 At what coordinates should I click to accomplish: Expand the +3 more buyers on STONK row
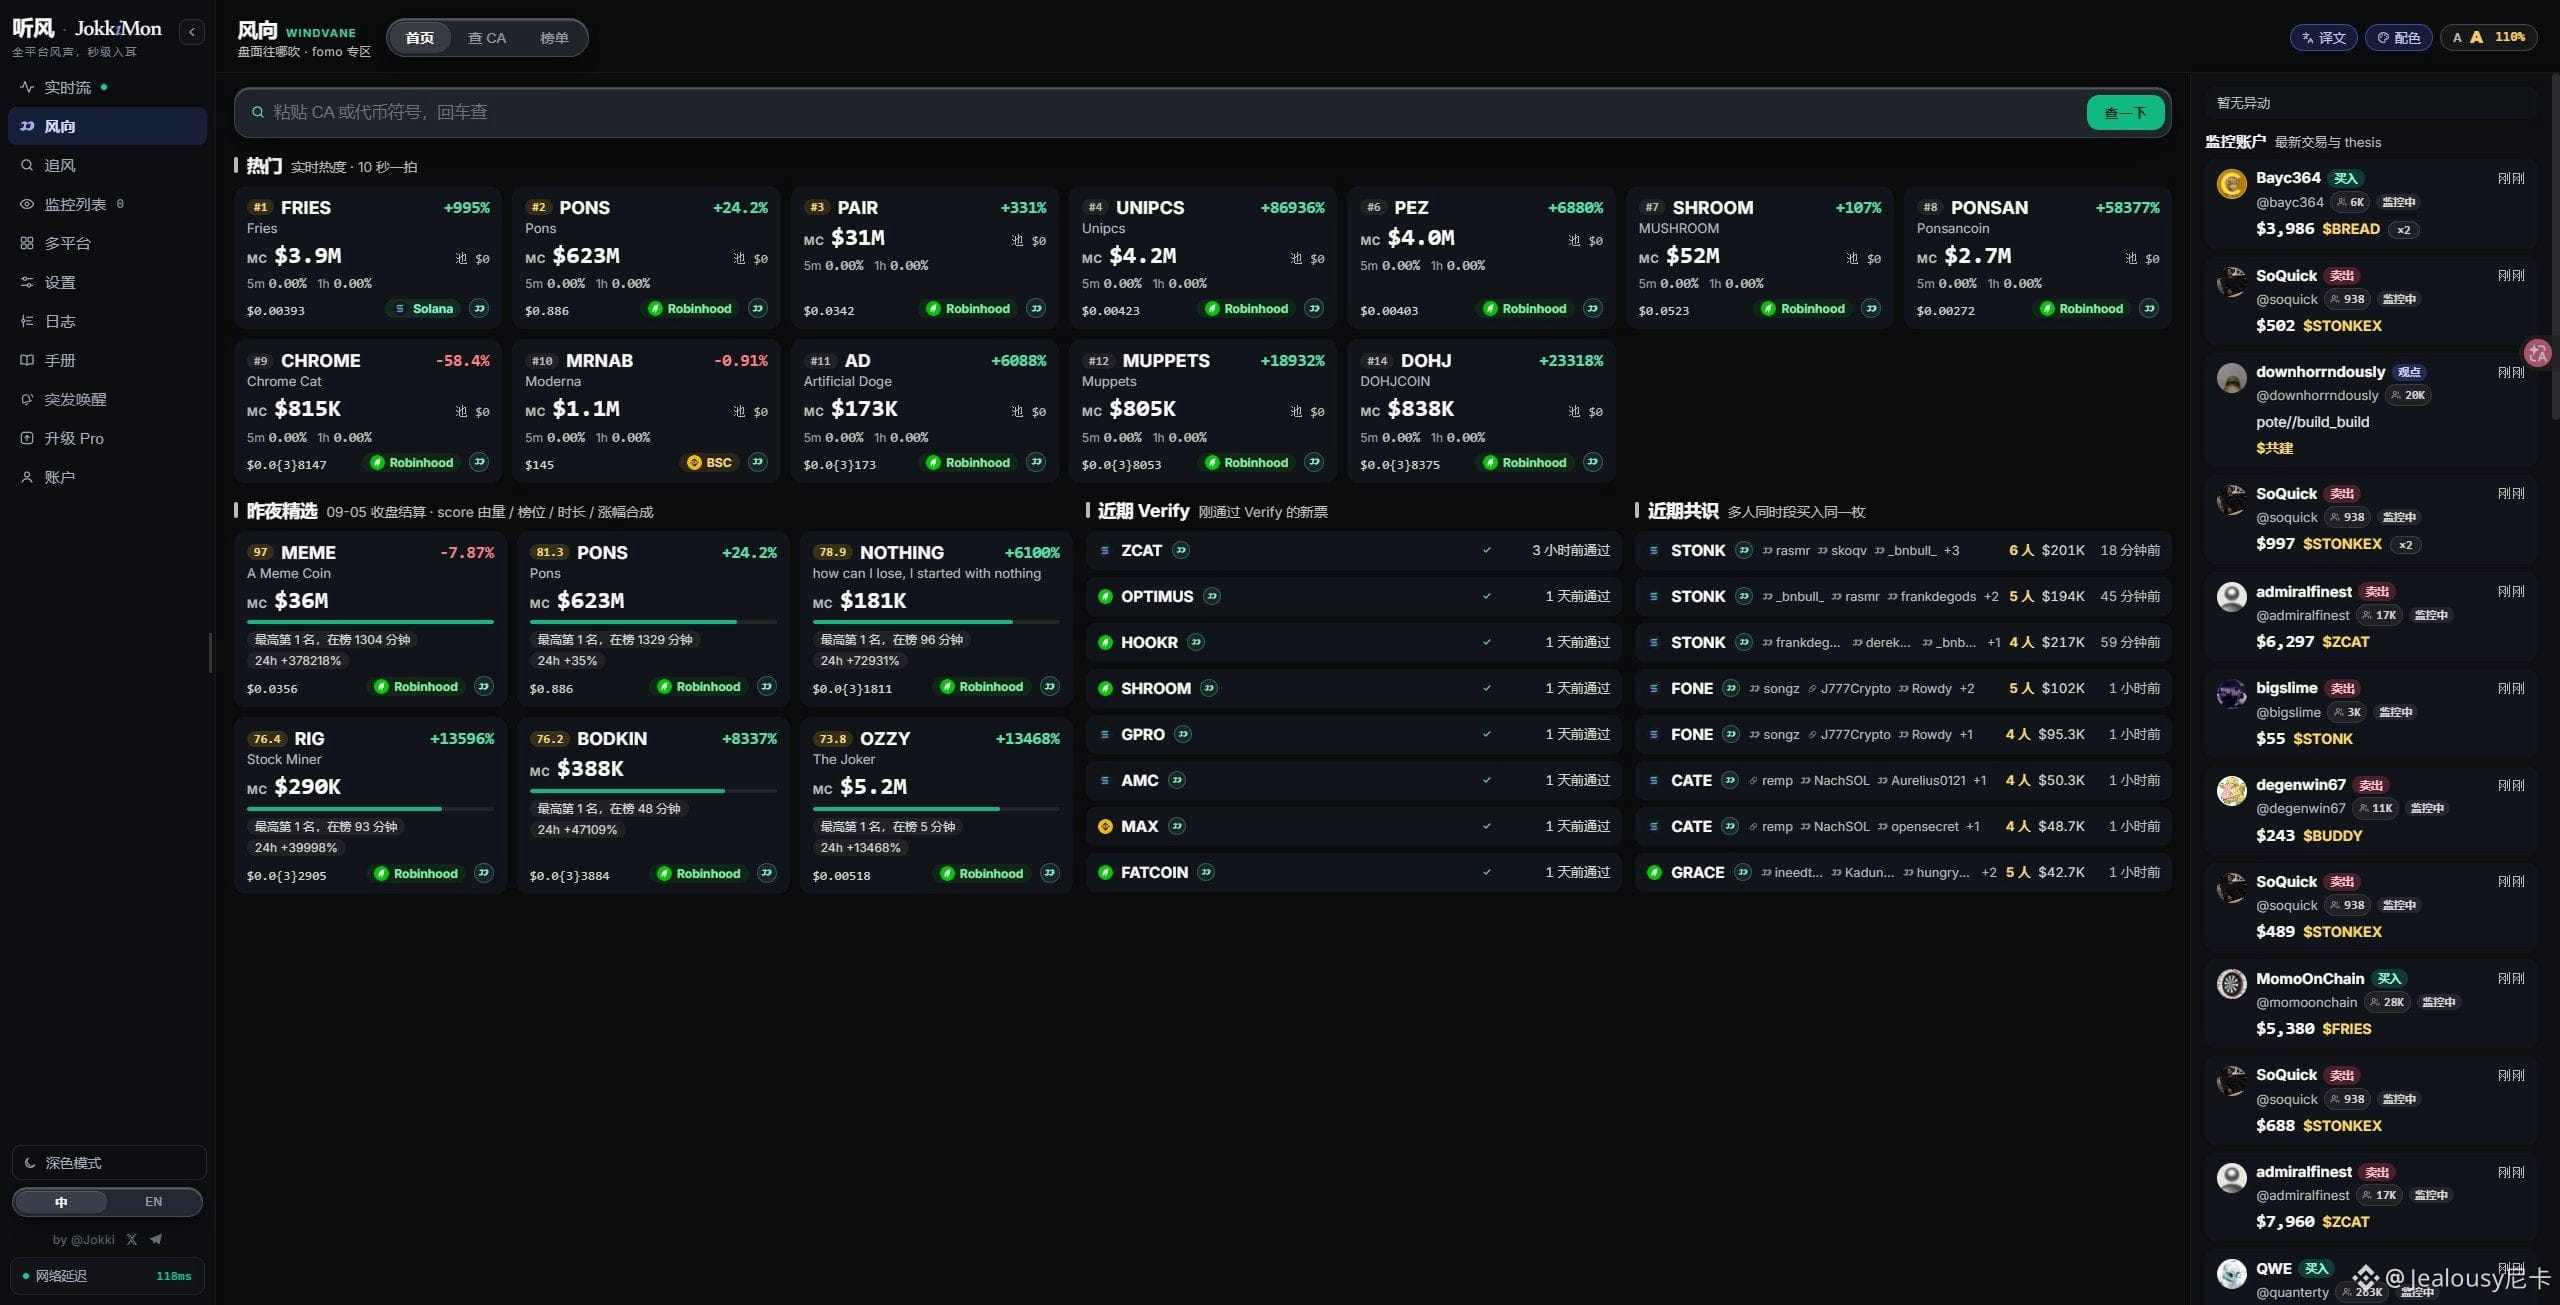1951,550
